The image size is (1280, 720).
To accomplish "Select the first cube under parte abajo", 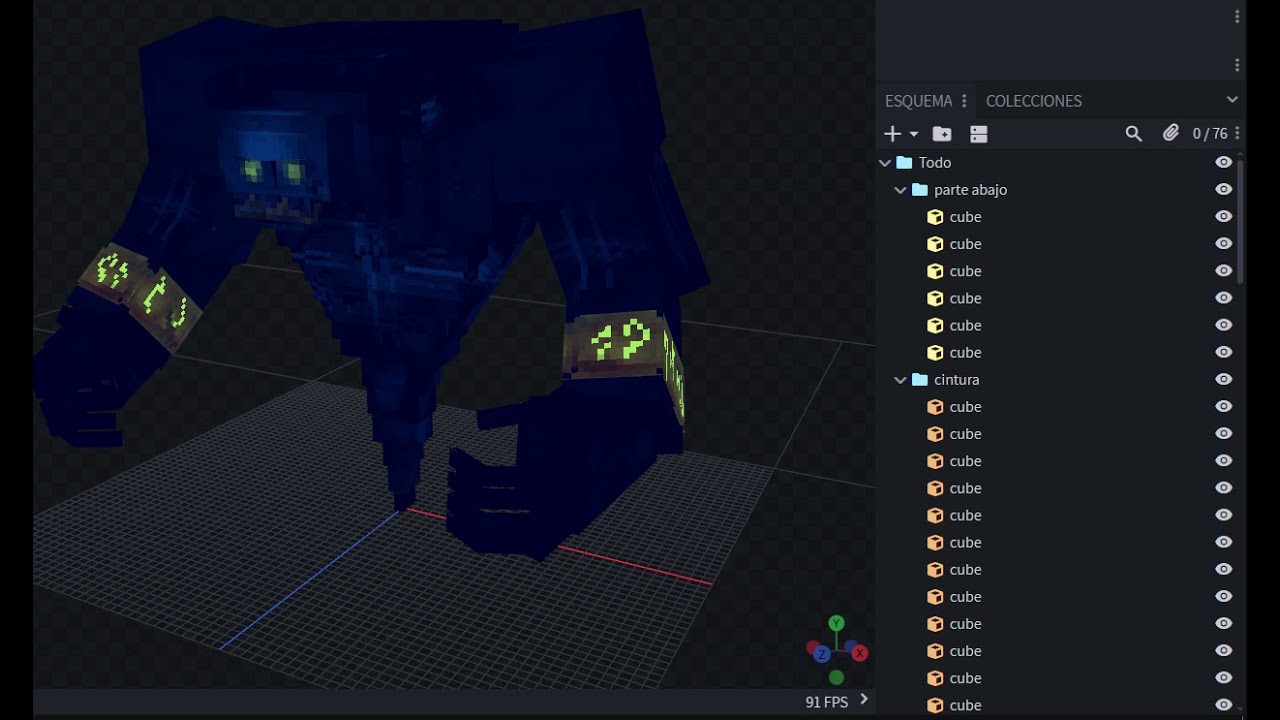I will pos(1057,217).
